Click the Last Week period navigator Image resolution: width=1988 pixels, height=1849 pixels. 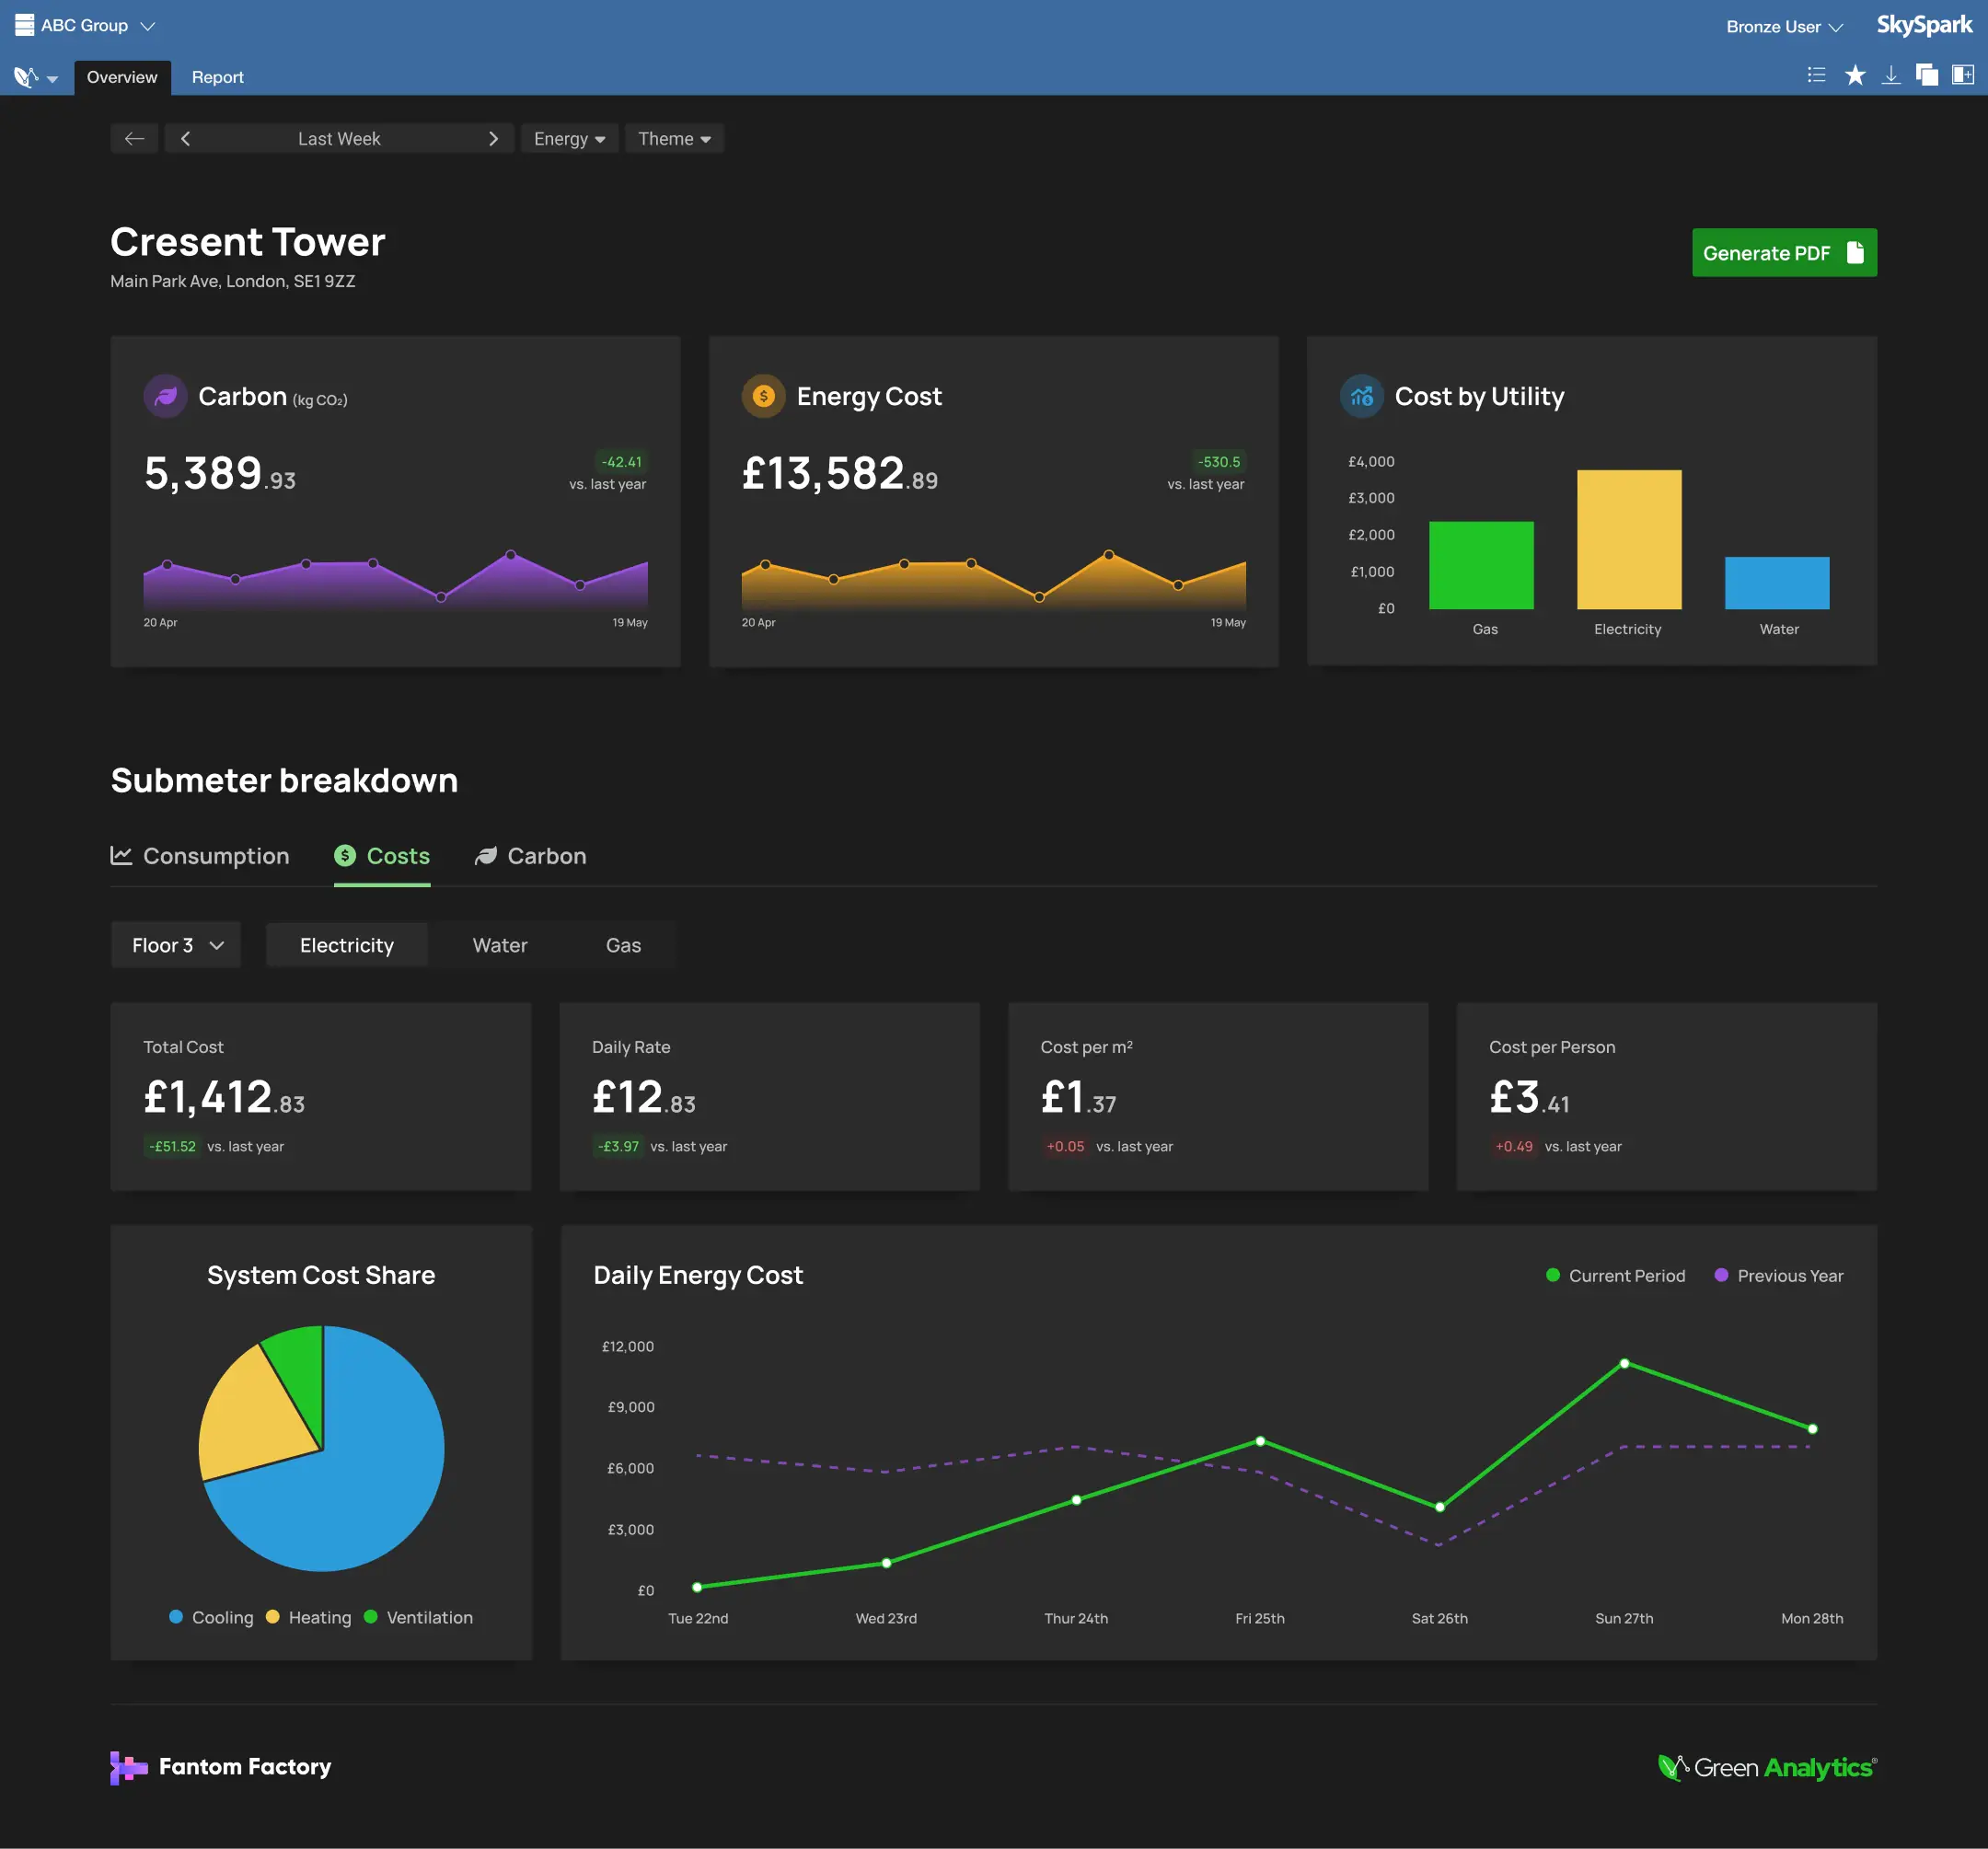339,138
